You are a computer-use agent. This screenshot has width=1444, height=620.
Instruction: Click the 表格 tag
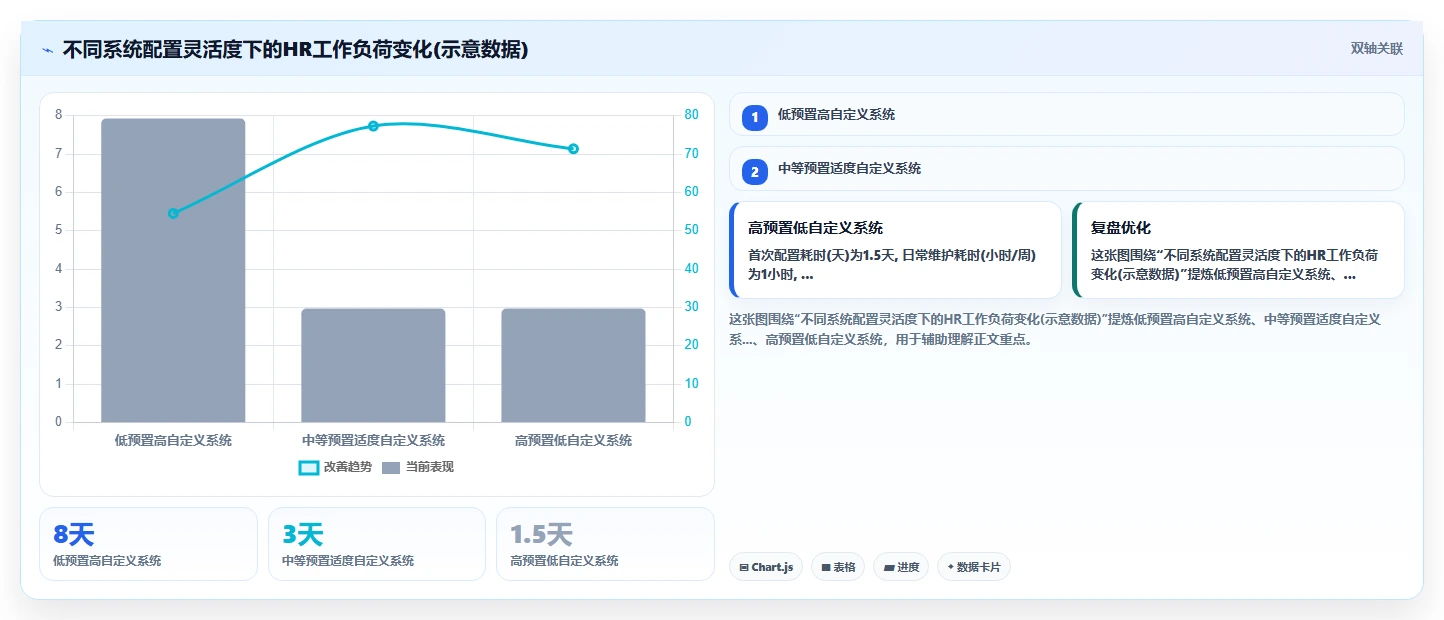tap(838, 567)
